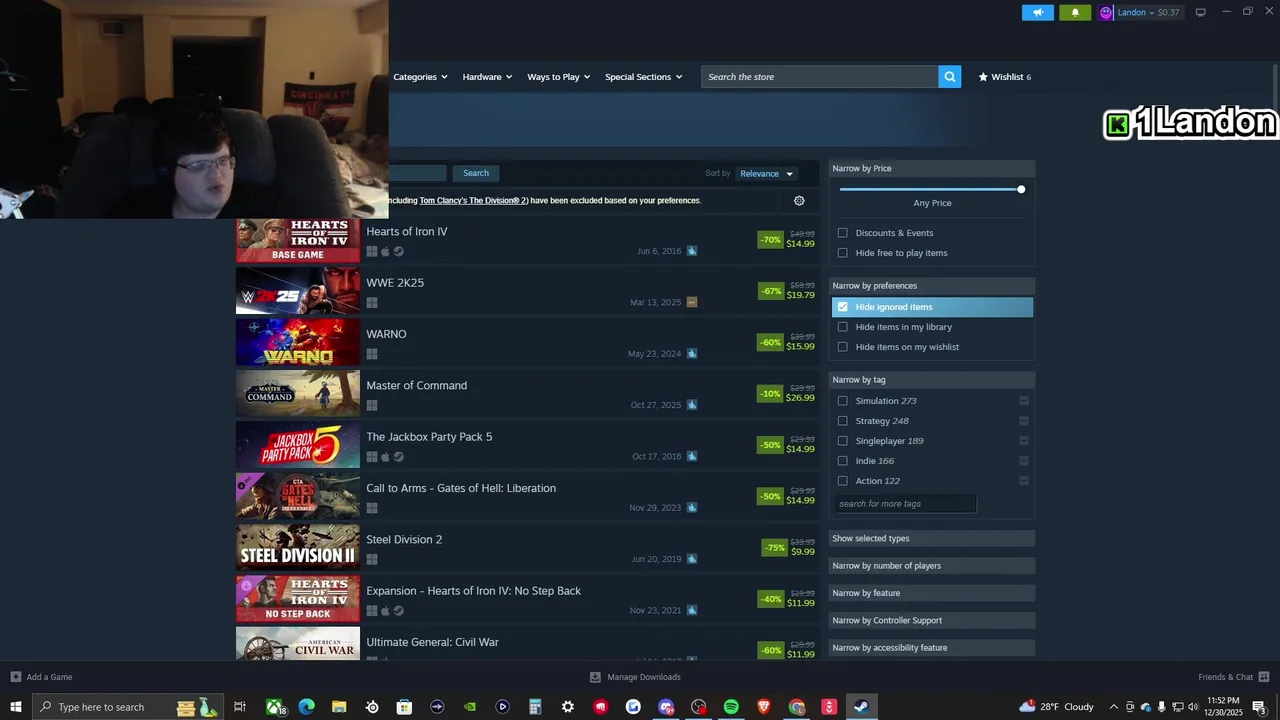The height and width of the screenshot is (720, 1280).
Task: Expand Narrow by number of players
Action: (x=931, y=566)
